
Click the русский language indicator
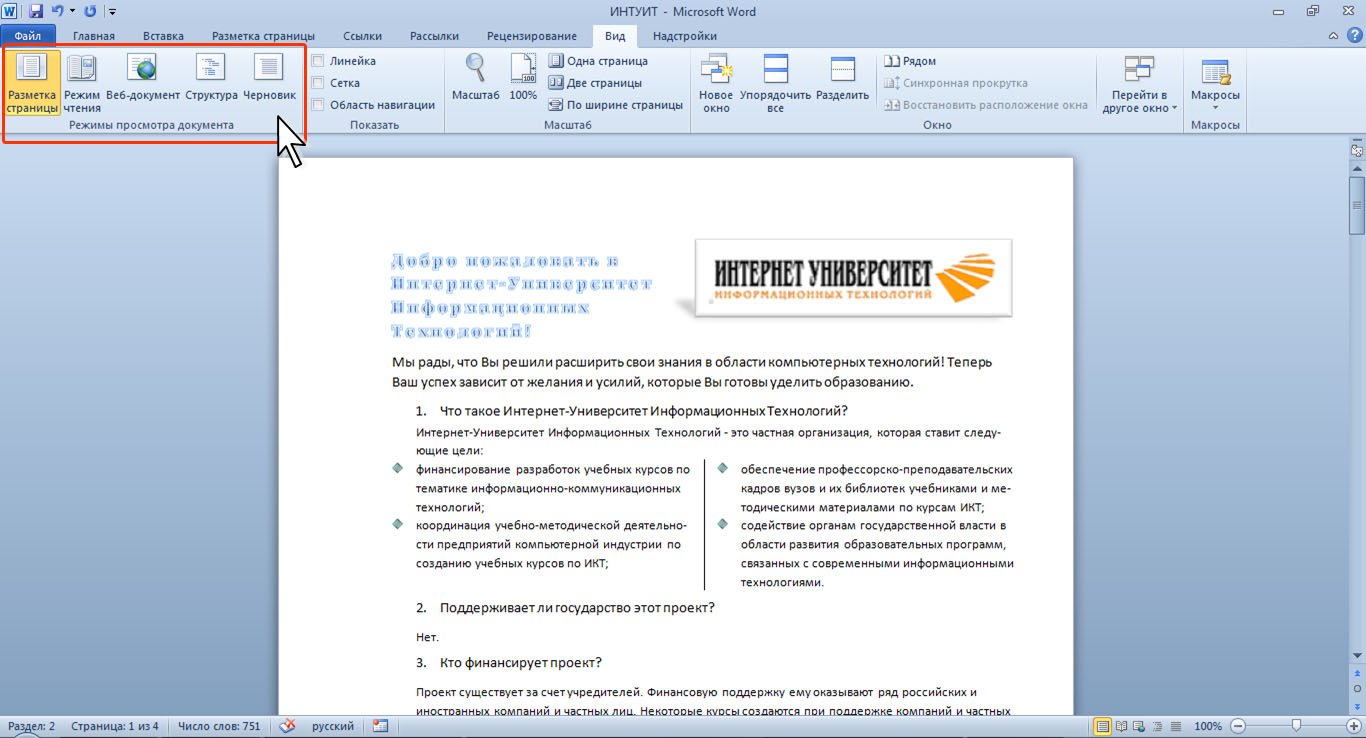coord(333,726)
